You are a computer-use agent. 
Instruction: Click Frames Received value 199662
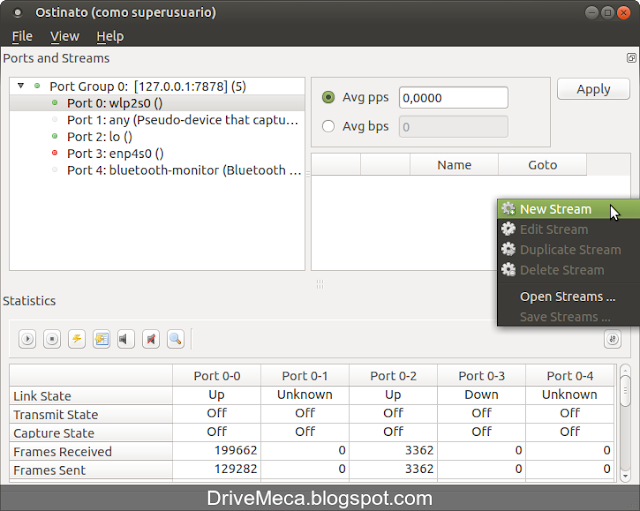click(x=217, y=450)
